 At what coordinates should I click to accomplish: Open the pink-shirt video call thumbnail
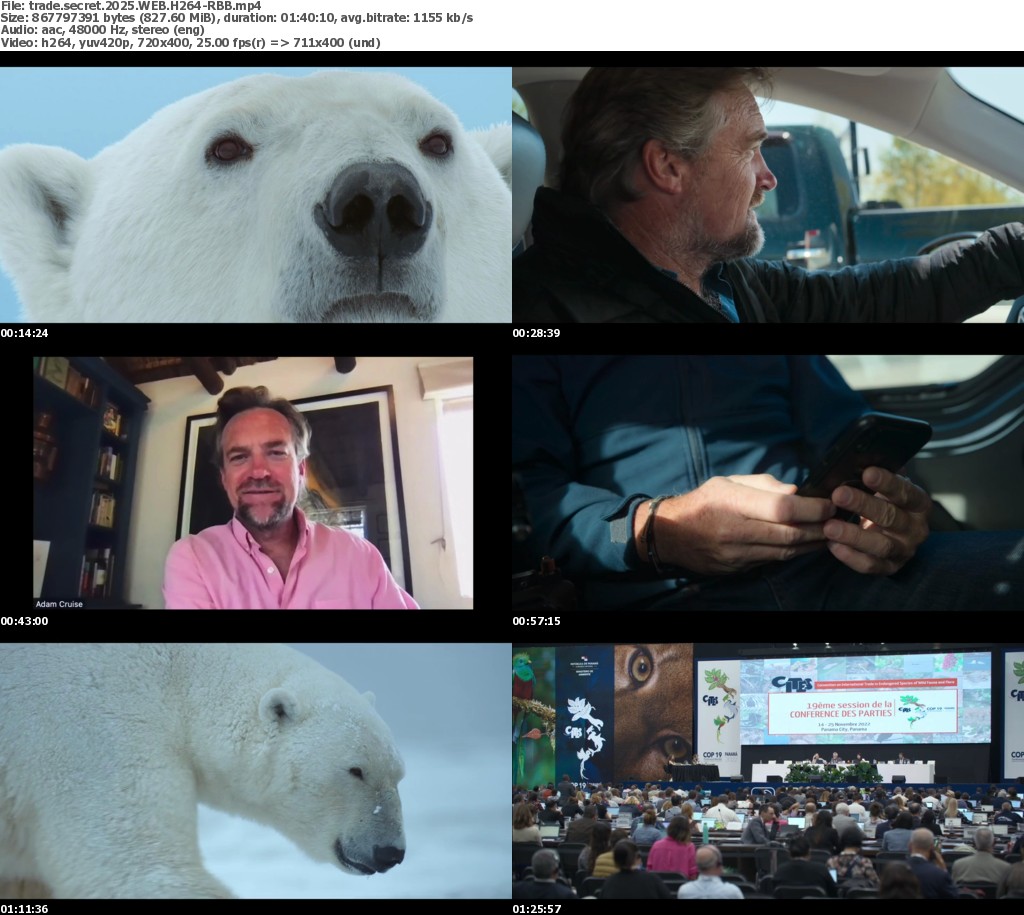(253, 483)
